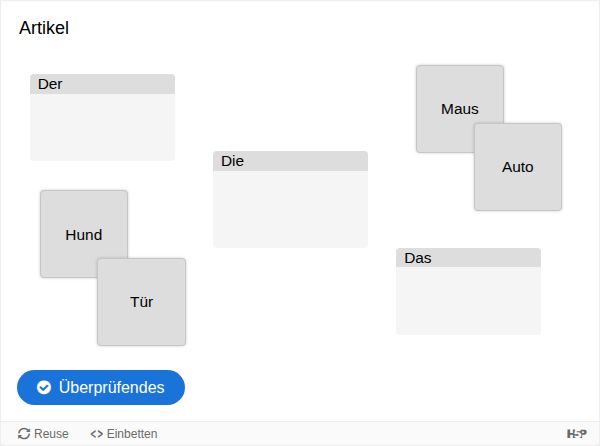Click the embed code brackets icon

[x=96, y=434]
